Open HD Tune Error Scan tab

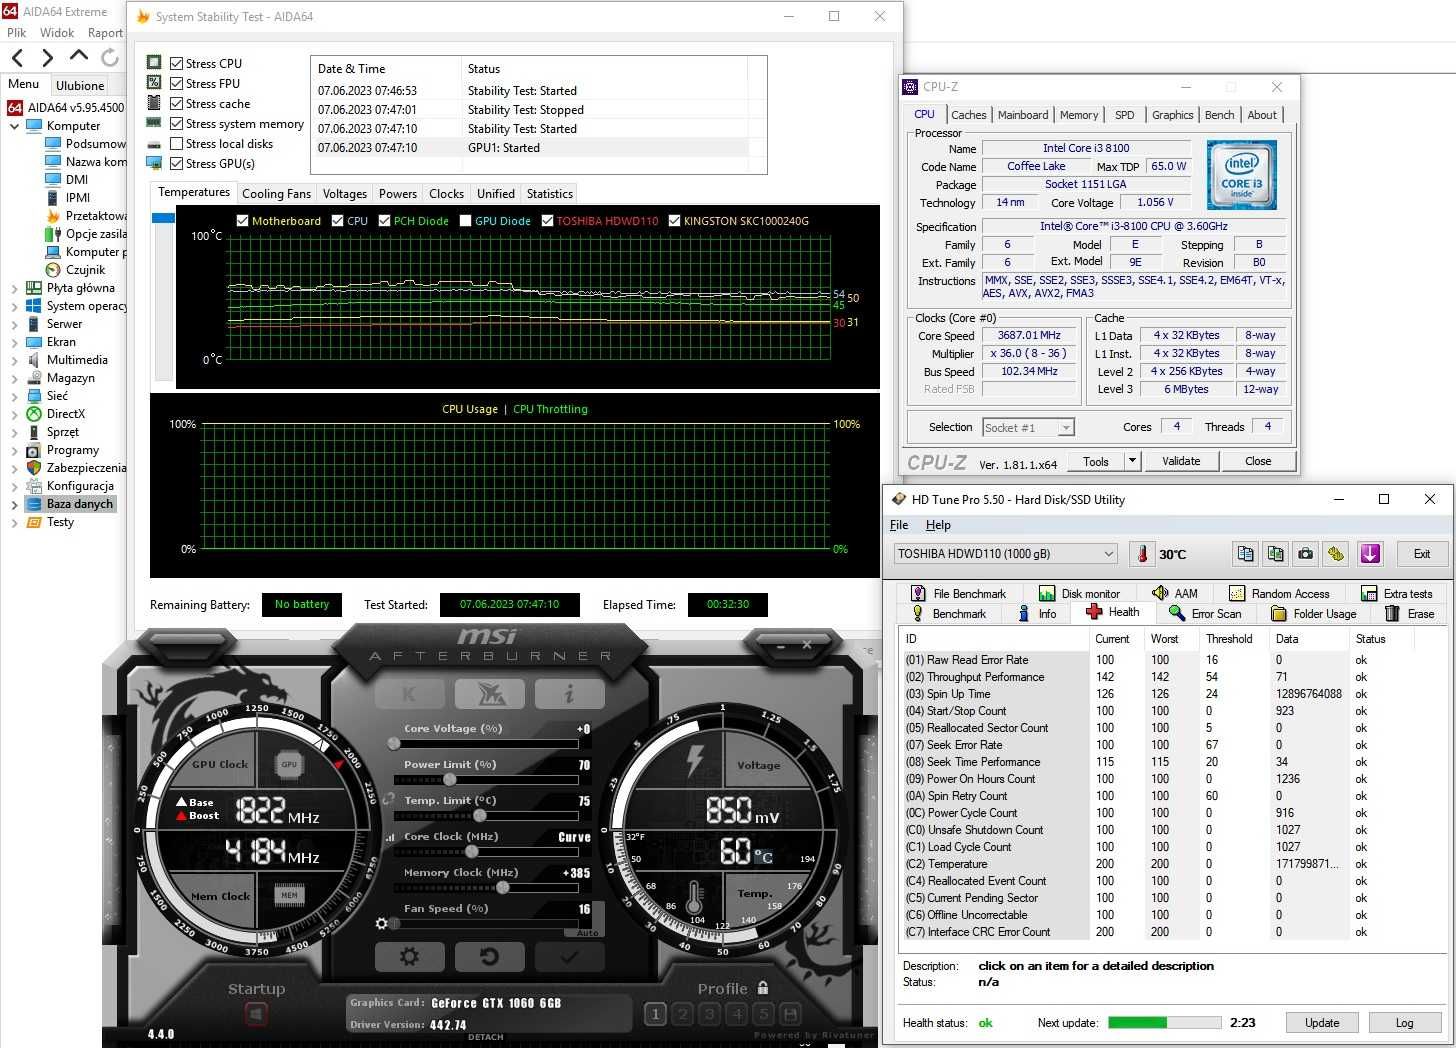pos(1205,613)
